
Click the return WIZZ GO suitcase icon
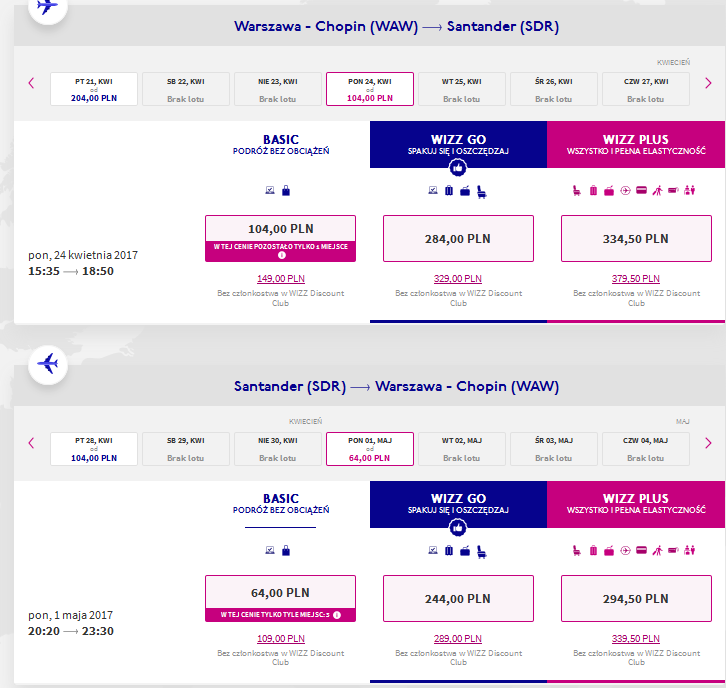pyautogui.click(x=449, y=550)
